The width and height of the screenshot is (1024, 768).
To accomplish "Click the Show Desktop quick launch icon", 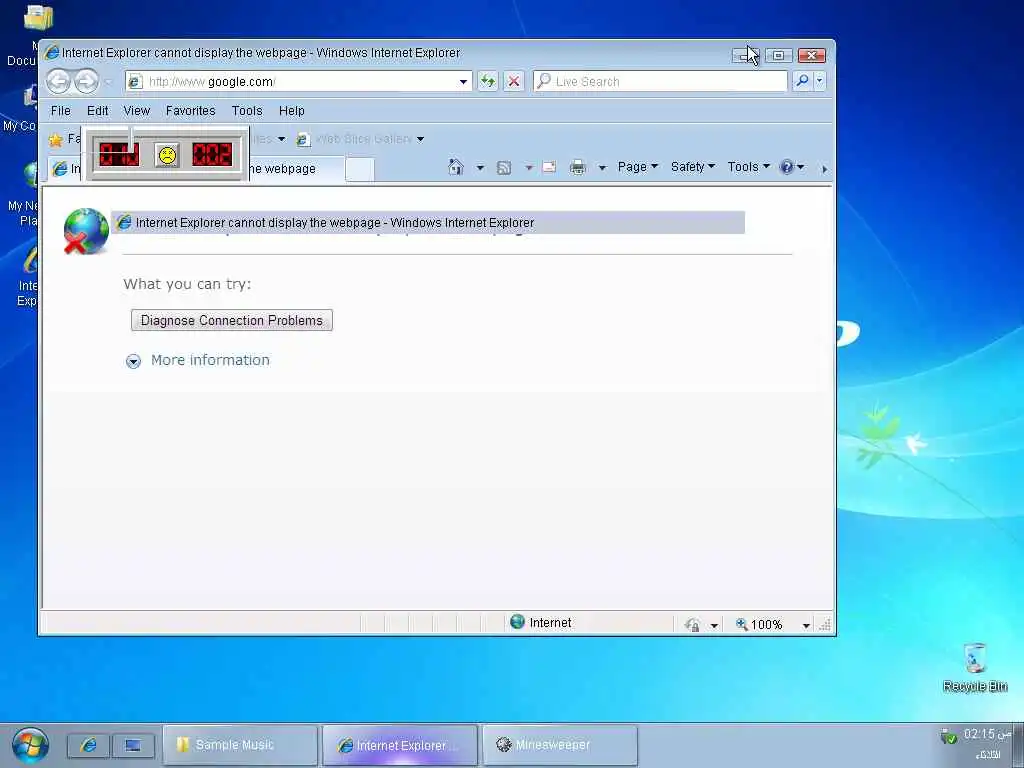I will [133, 745].
